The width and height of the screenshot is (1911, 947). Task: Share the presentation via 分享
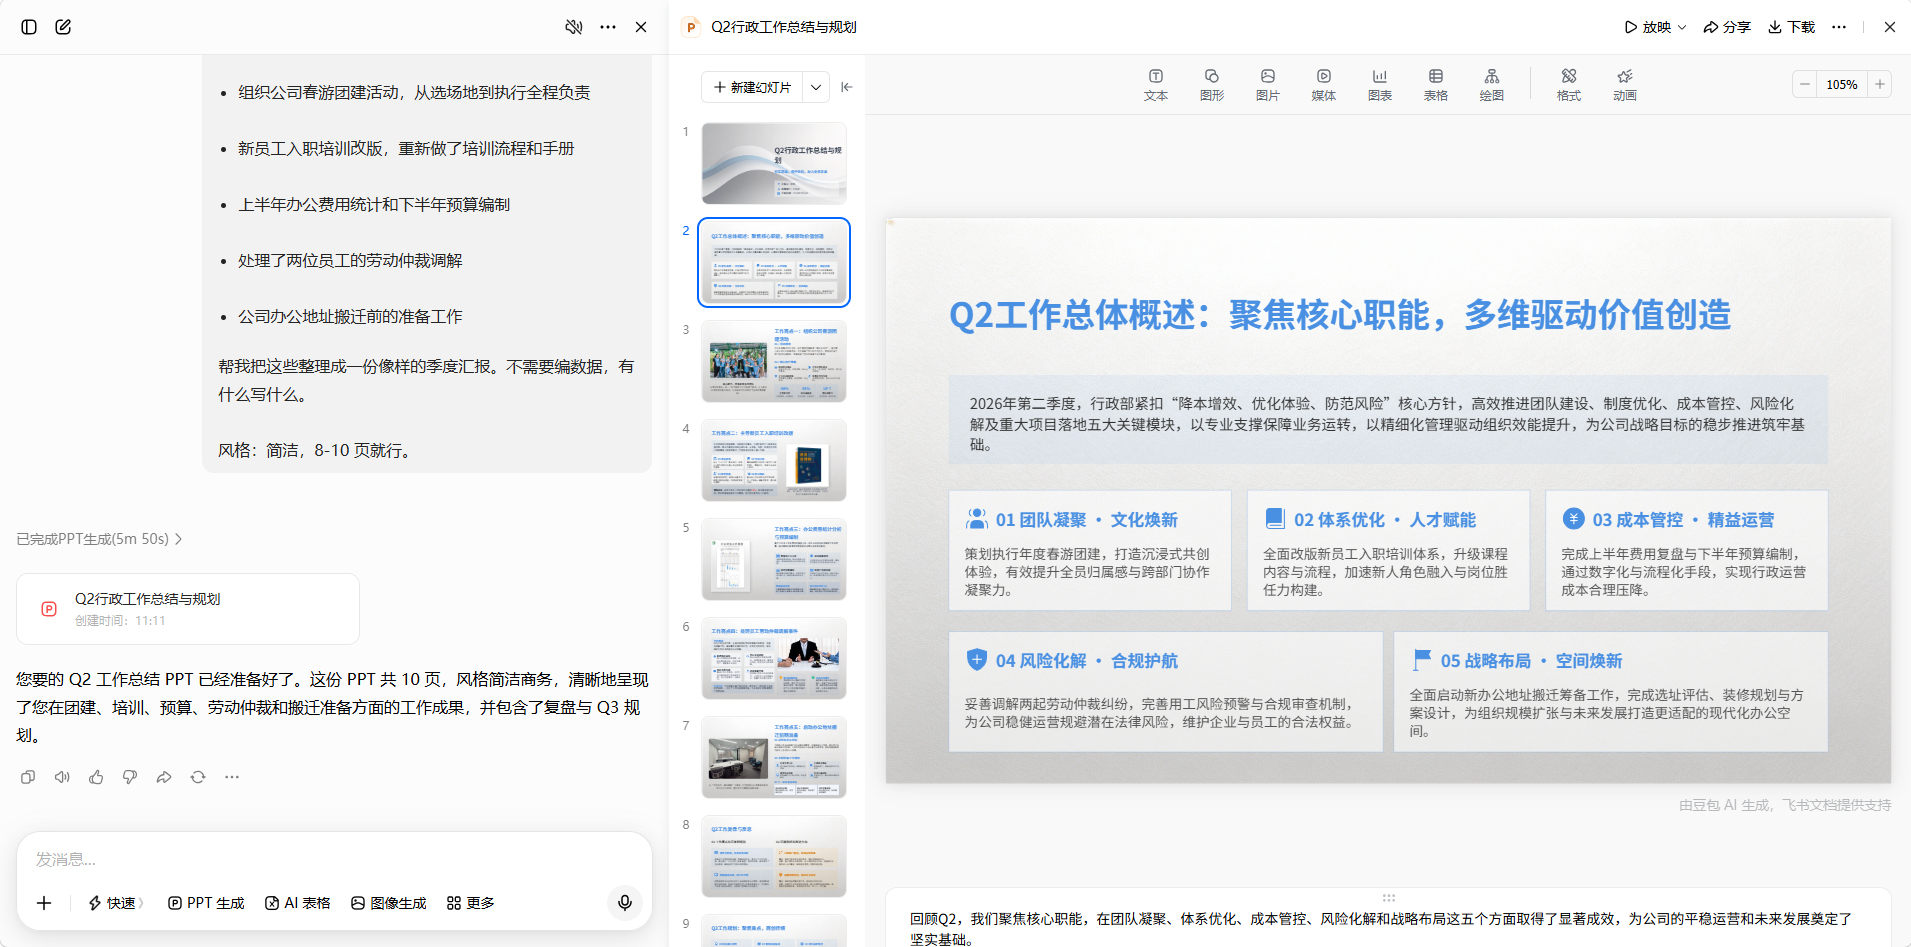(1727, 27)
